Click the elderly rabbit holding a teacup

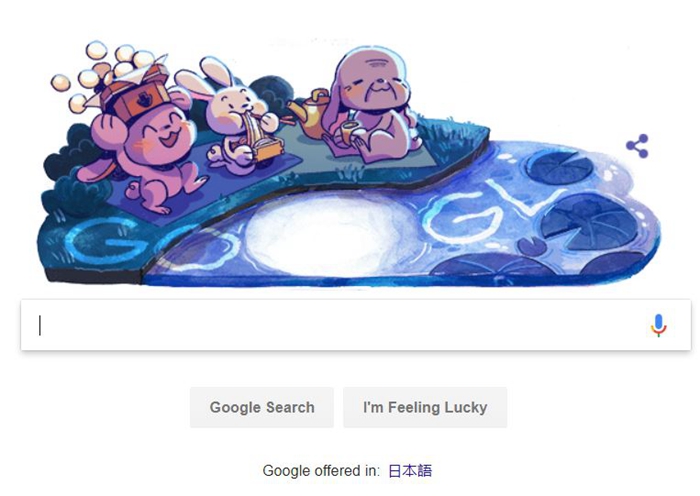[x=371, y=105]
